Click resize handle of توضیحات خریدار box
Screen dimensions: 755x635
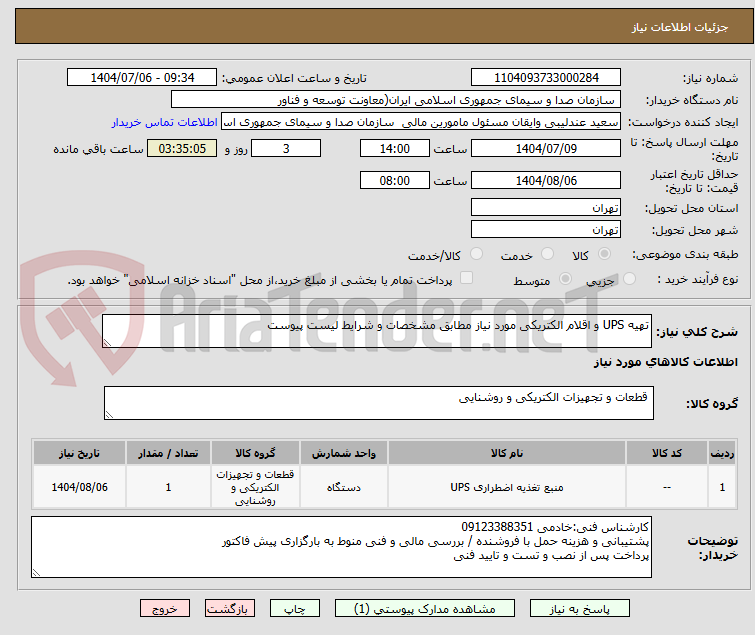tap(36, 572)
